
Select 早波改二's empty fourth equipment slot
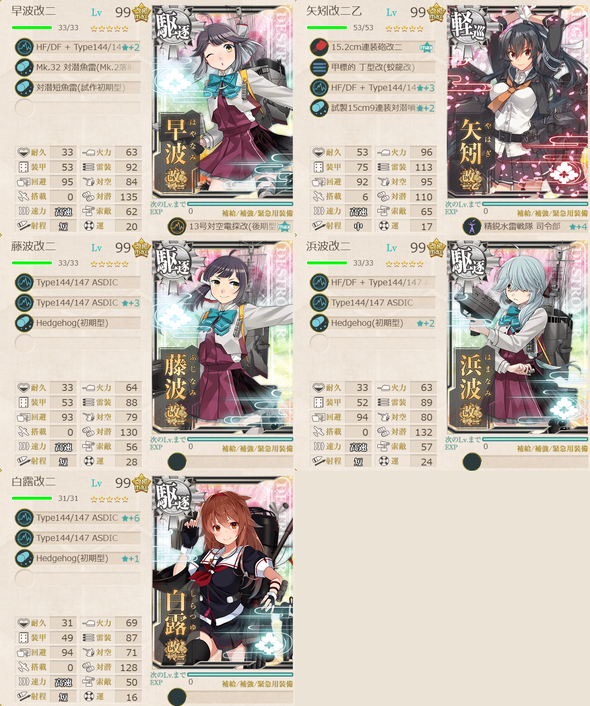pos(77,108)
